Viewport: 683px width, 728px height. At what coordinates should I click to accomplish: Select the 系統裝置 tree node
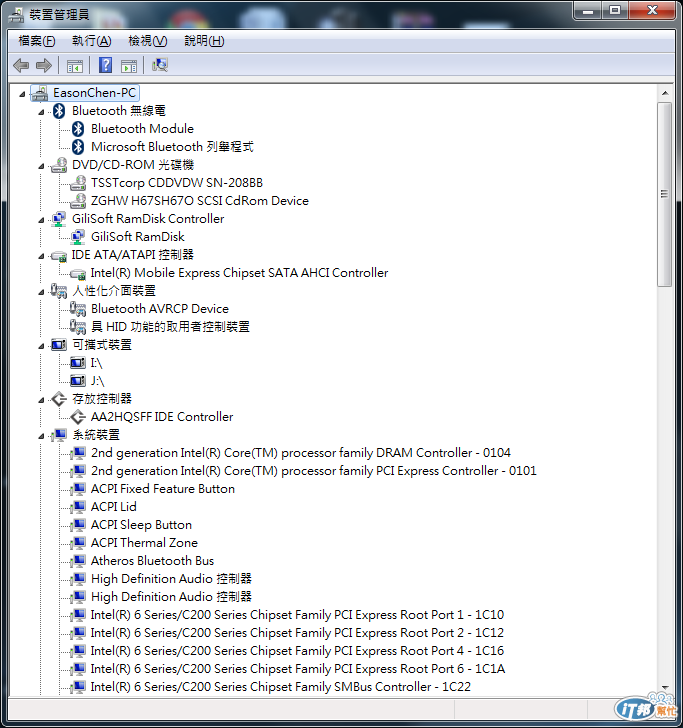coord(96,435)
